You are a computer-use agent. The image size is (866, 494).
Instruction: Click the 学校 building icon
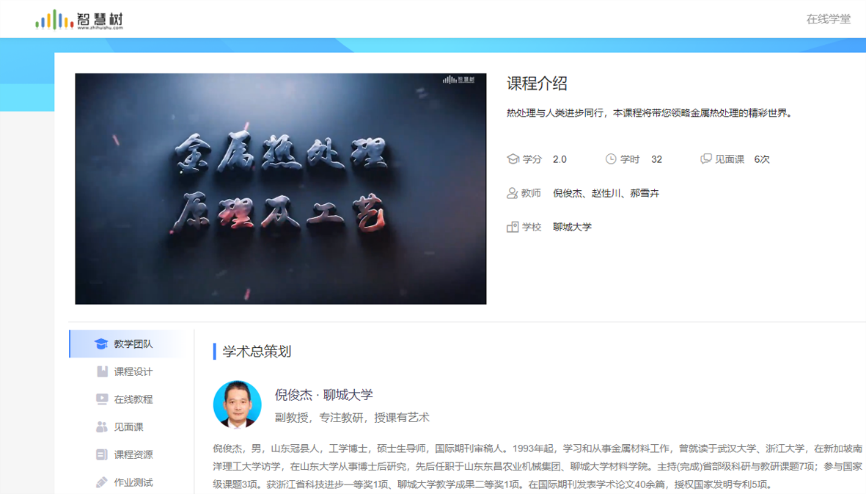513,227
